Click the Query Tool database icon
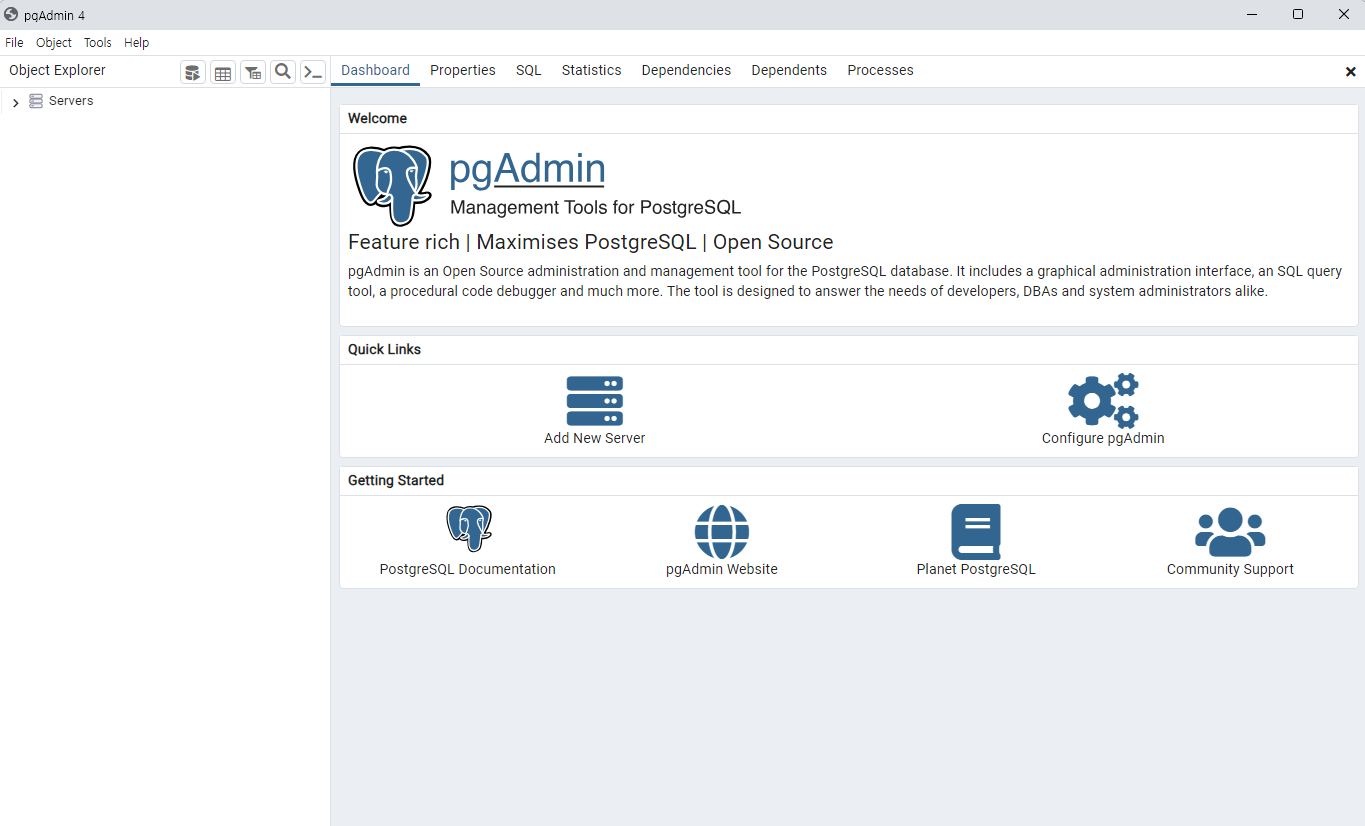This screenshot has width=1365, height=826. (x=193, y=72)
